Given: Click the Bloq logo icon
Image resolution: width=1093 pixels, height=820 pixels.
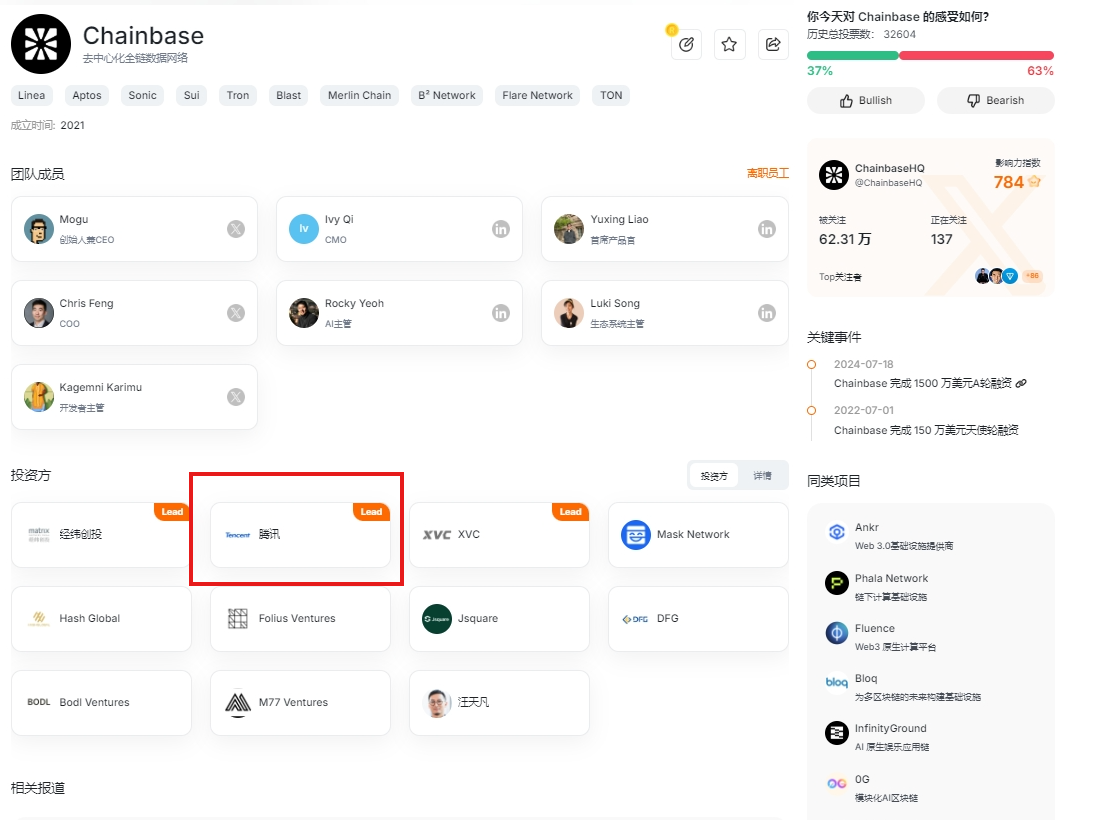Looking at the screenshot, I should click(836, 683).
